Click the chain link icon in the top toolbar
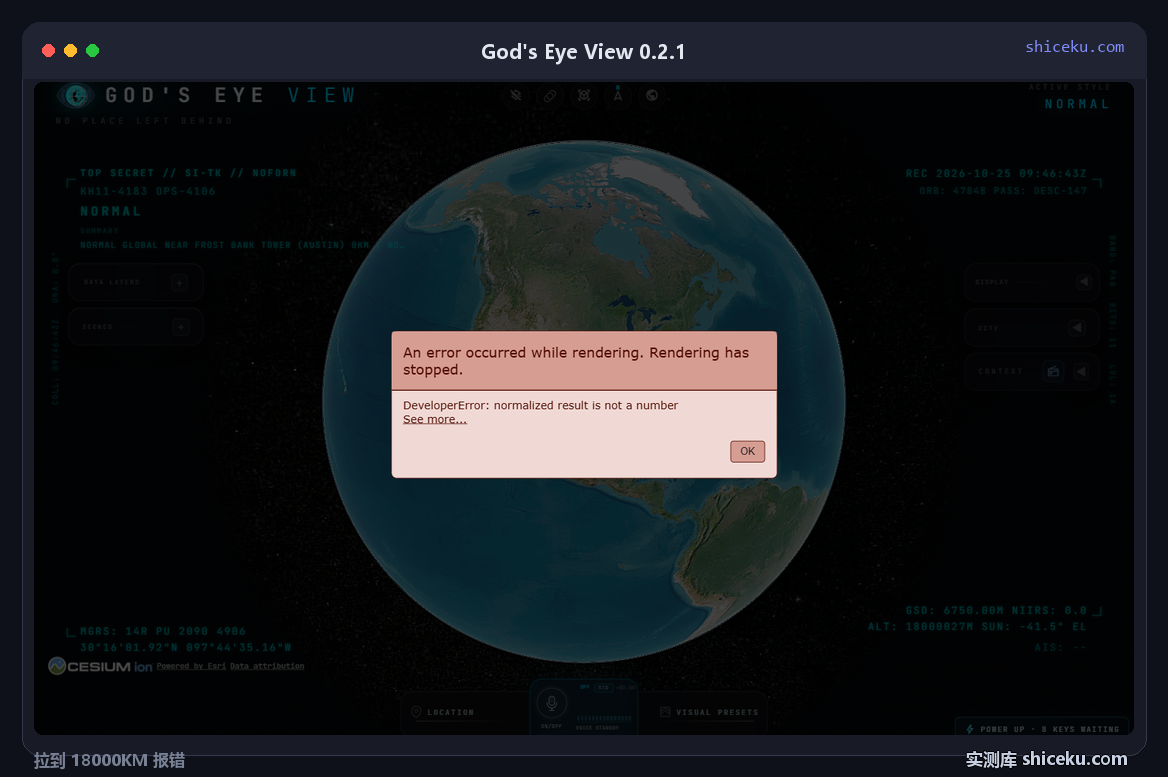The image size is (1168, 777). pos(550,95)
